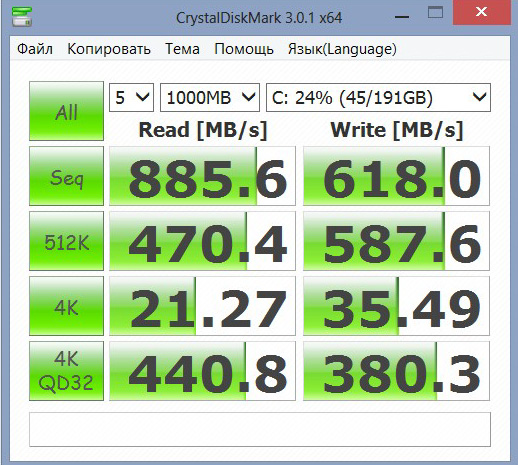Open the Язык(Language) menu
Image resolution: width=518 pixels, height=465 pixels.
(342, 49)
